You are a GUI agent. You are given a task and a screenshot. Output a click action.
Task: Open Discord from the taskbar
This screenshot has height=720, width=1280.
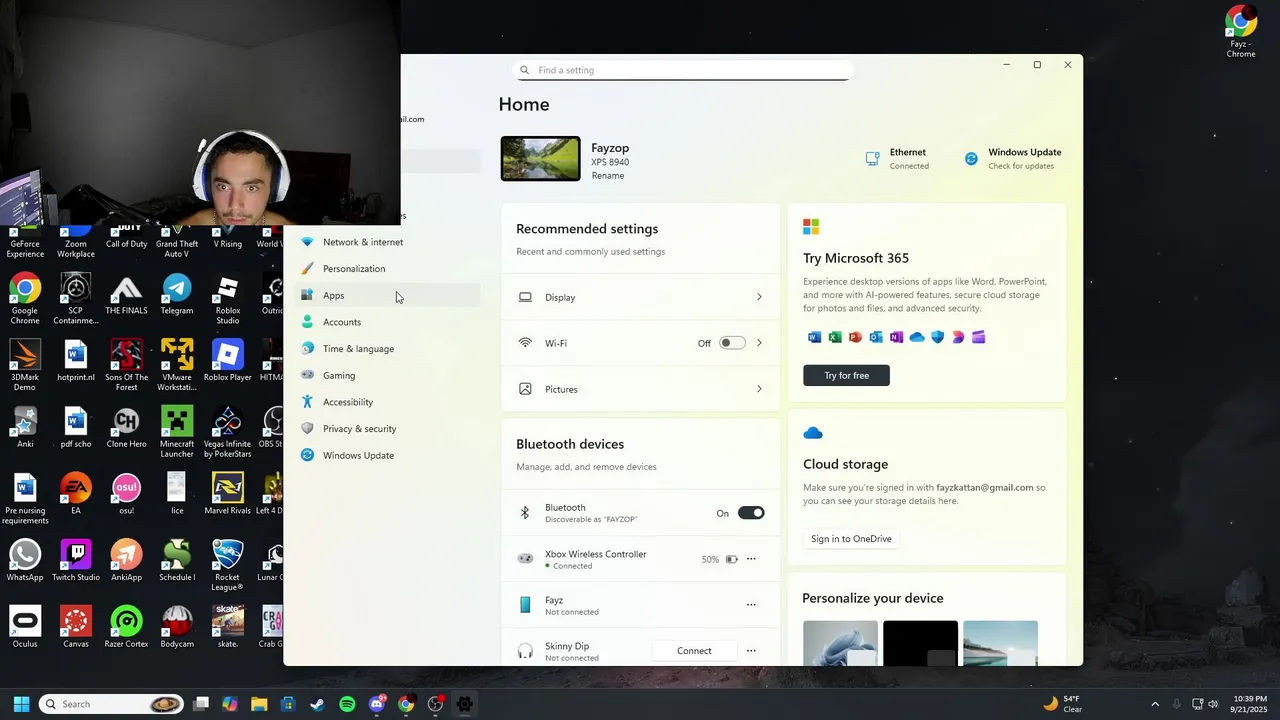377,704
